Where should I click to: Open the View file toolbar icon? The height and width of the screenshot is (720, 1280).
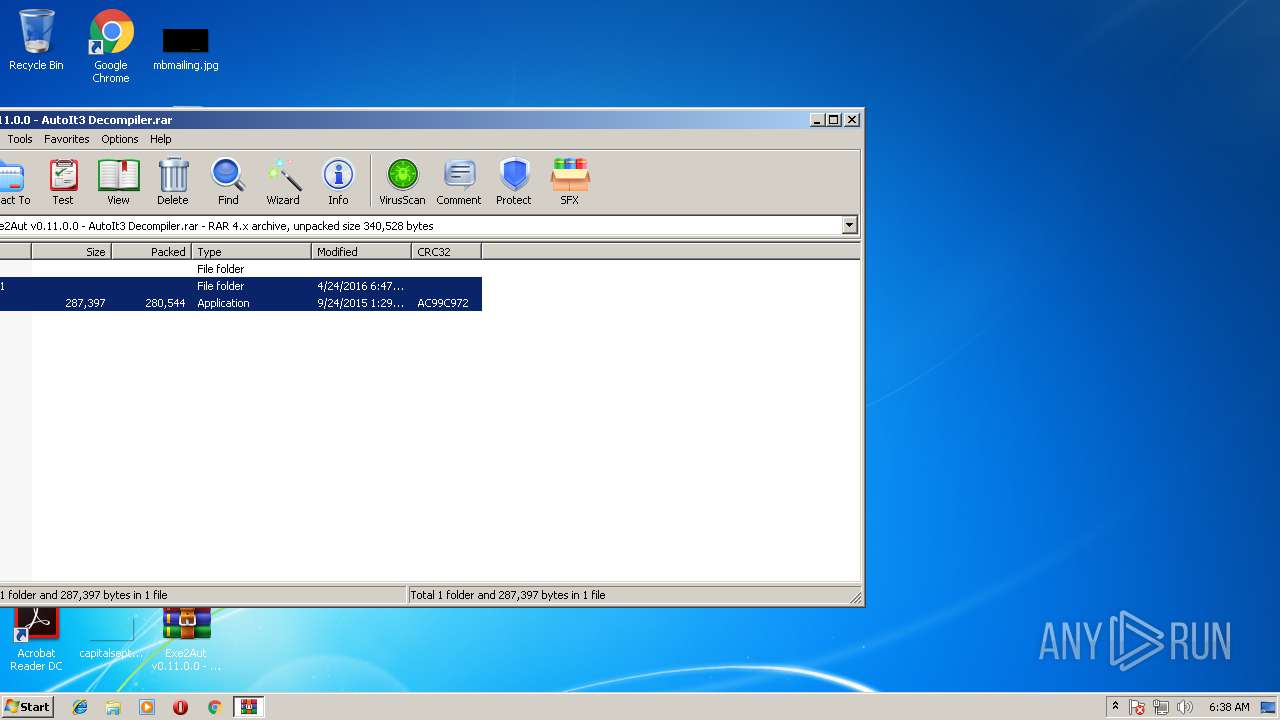118,181
